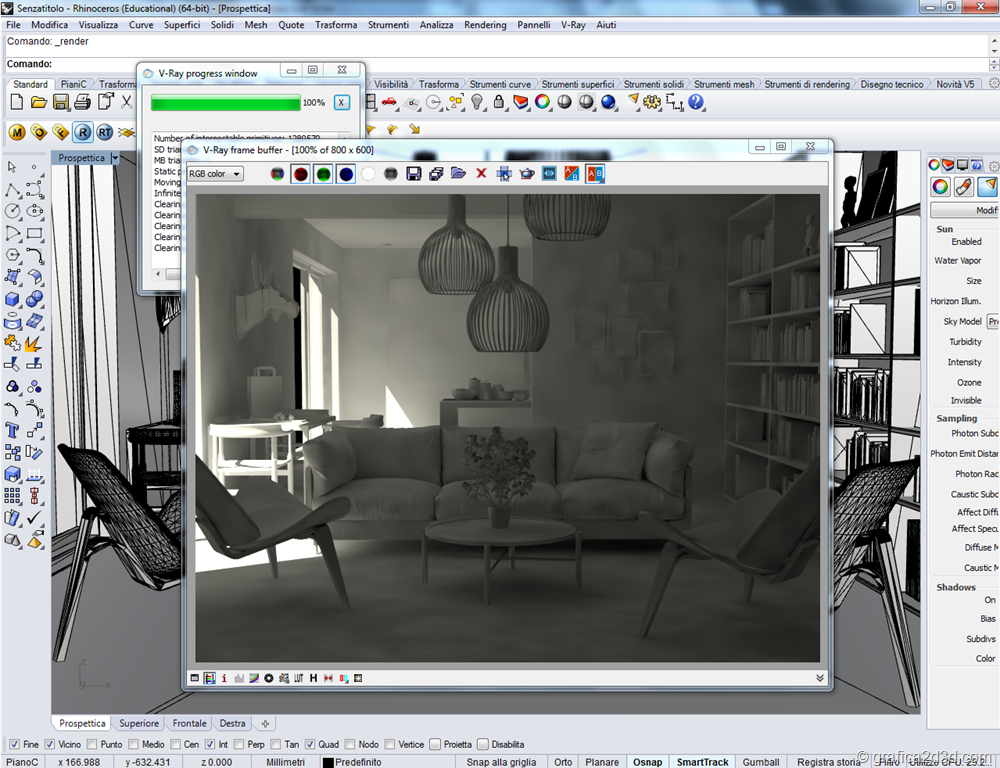The height and width of the screenshot is (768, 1000).
Task: Open the RGB color channel dropdown
Action: click(215, 174)
